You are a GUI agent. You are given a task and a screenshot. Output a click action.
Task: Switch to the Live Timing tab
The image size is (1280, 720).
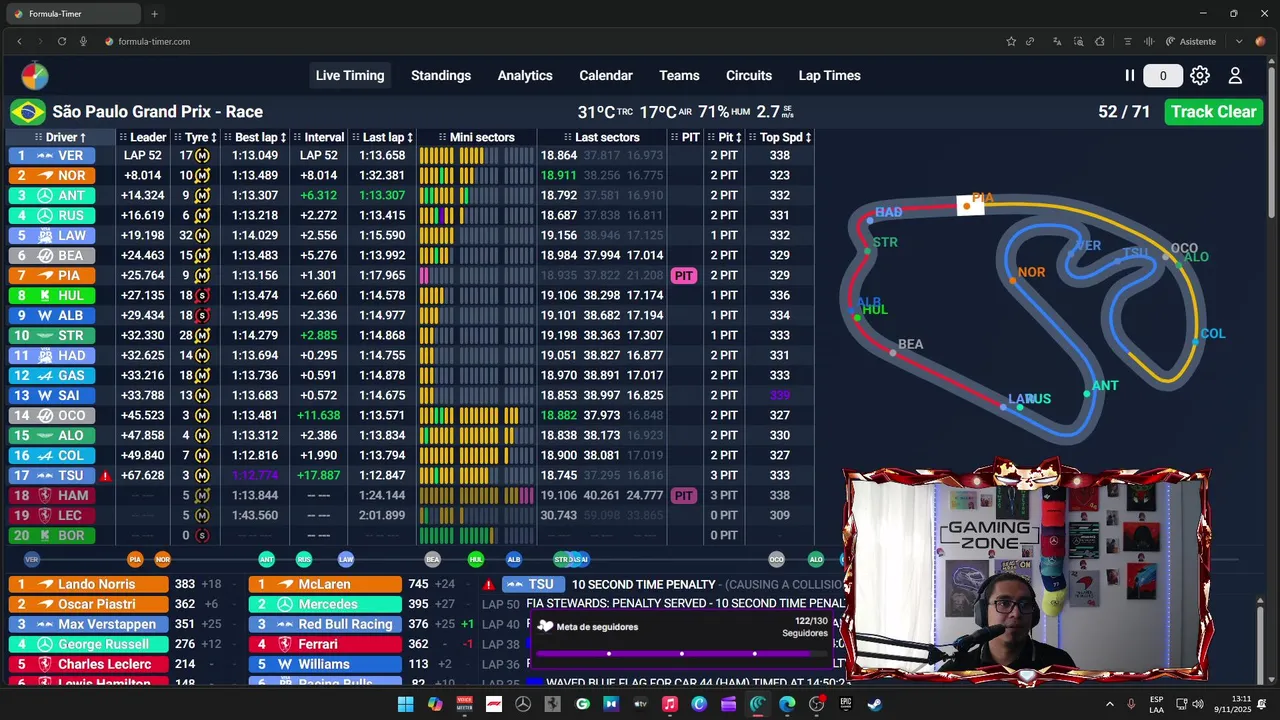click(350, 75)
